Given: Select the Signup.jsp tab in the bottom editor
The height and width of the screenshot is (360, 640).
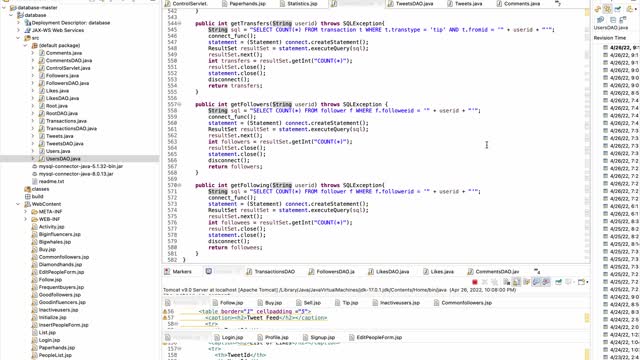Looking at the screenshot, I should (x=319, y=338).
